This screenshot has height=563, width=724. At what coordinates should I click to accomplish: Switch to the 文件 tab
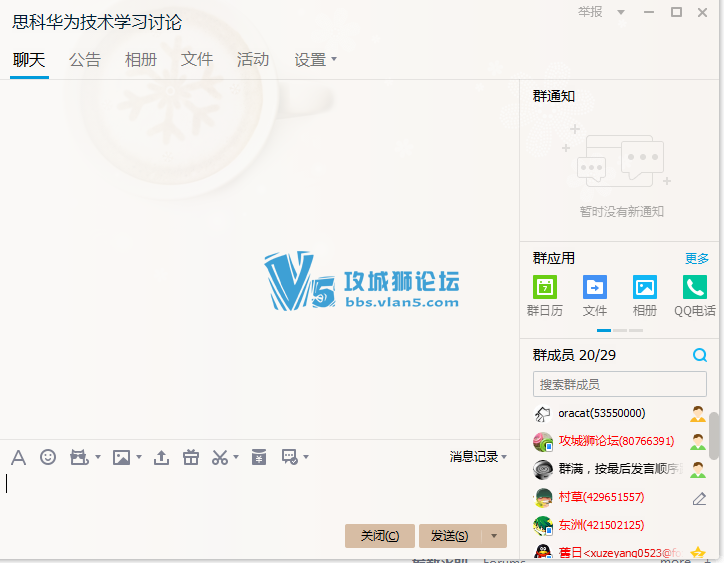(197, 60)
